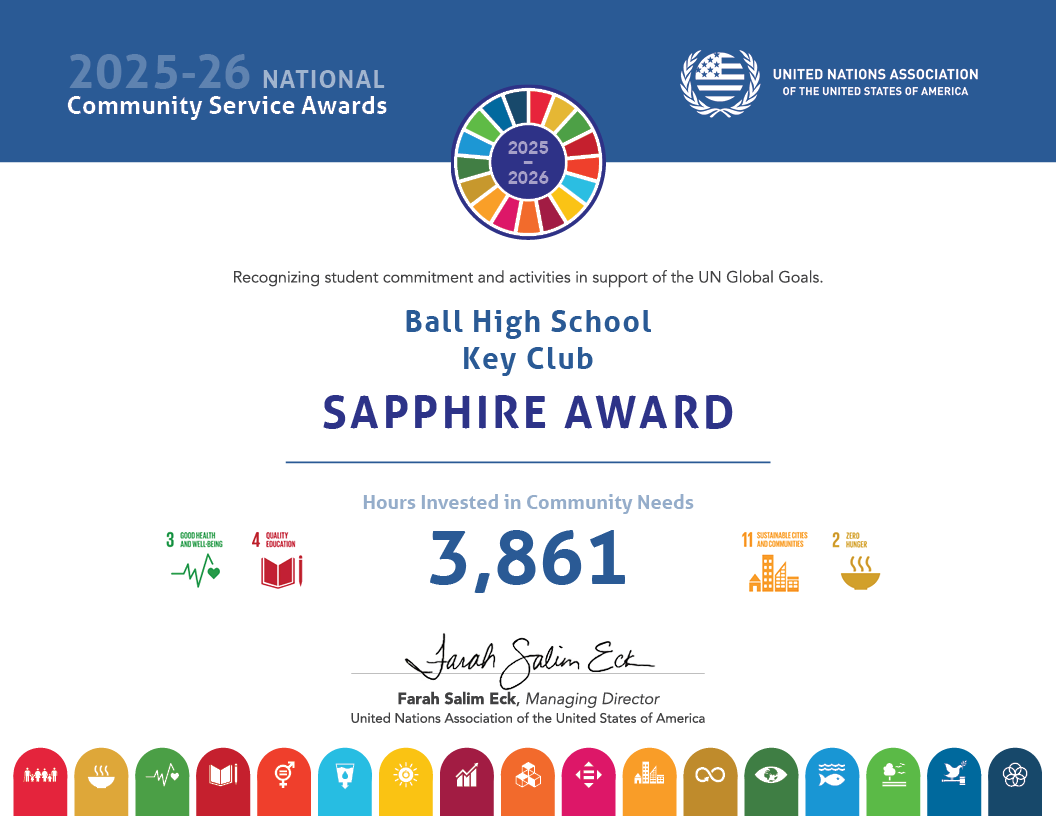Click the United Nations Association header text
1056x816 pixels.
876,82
